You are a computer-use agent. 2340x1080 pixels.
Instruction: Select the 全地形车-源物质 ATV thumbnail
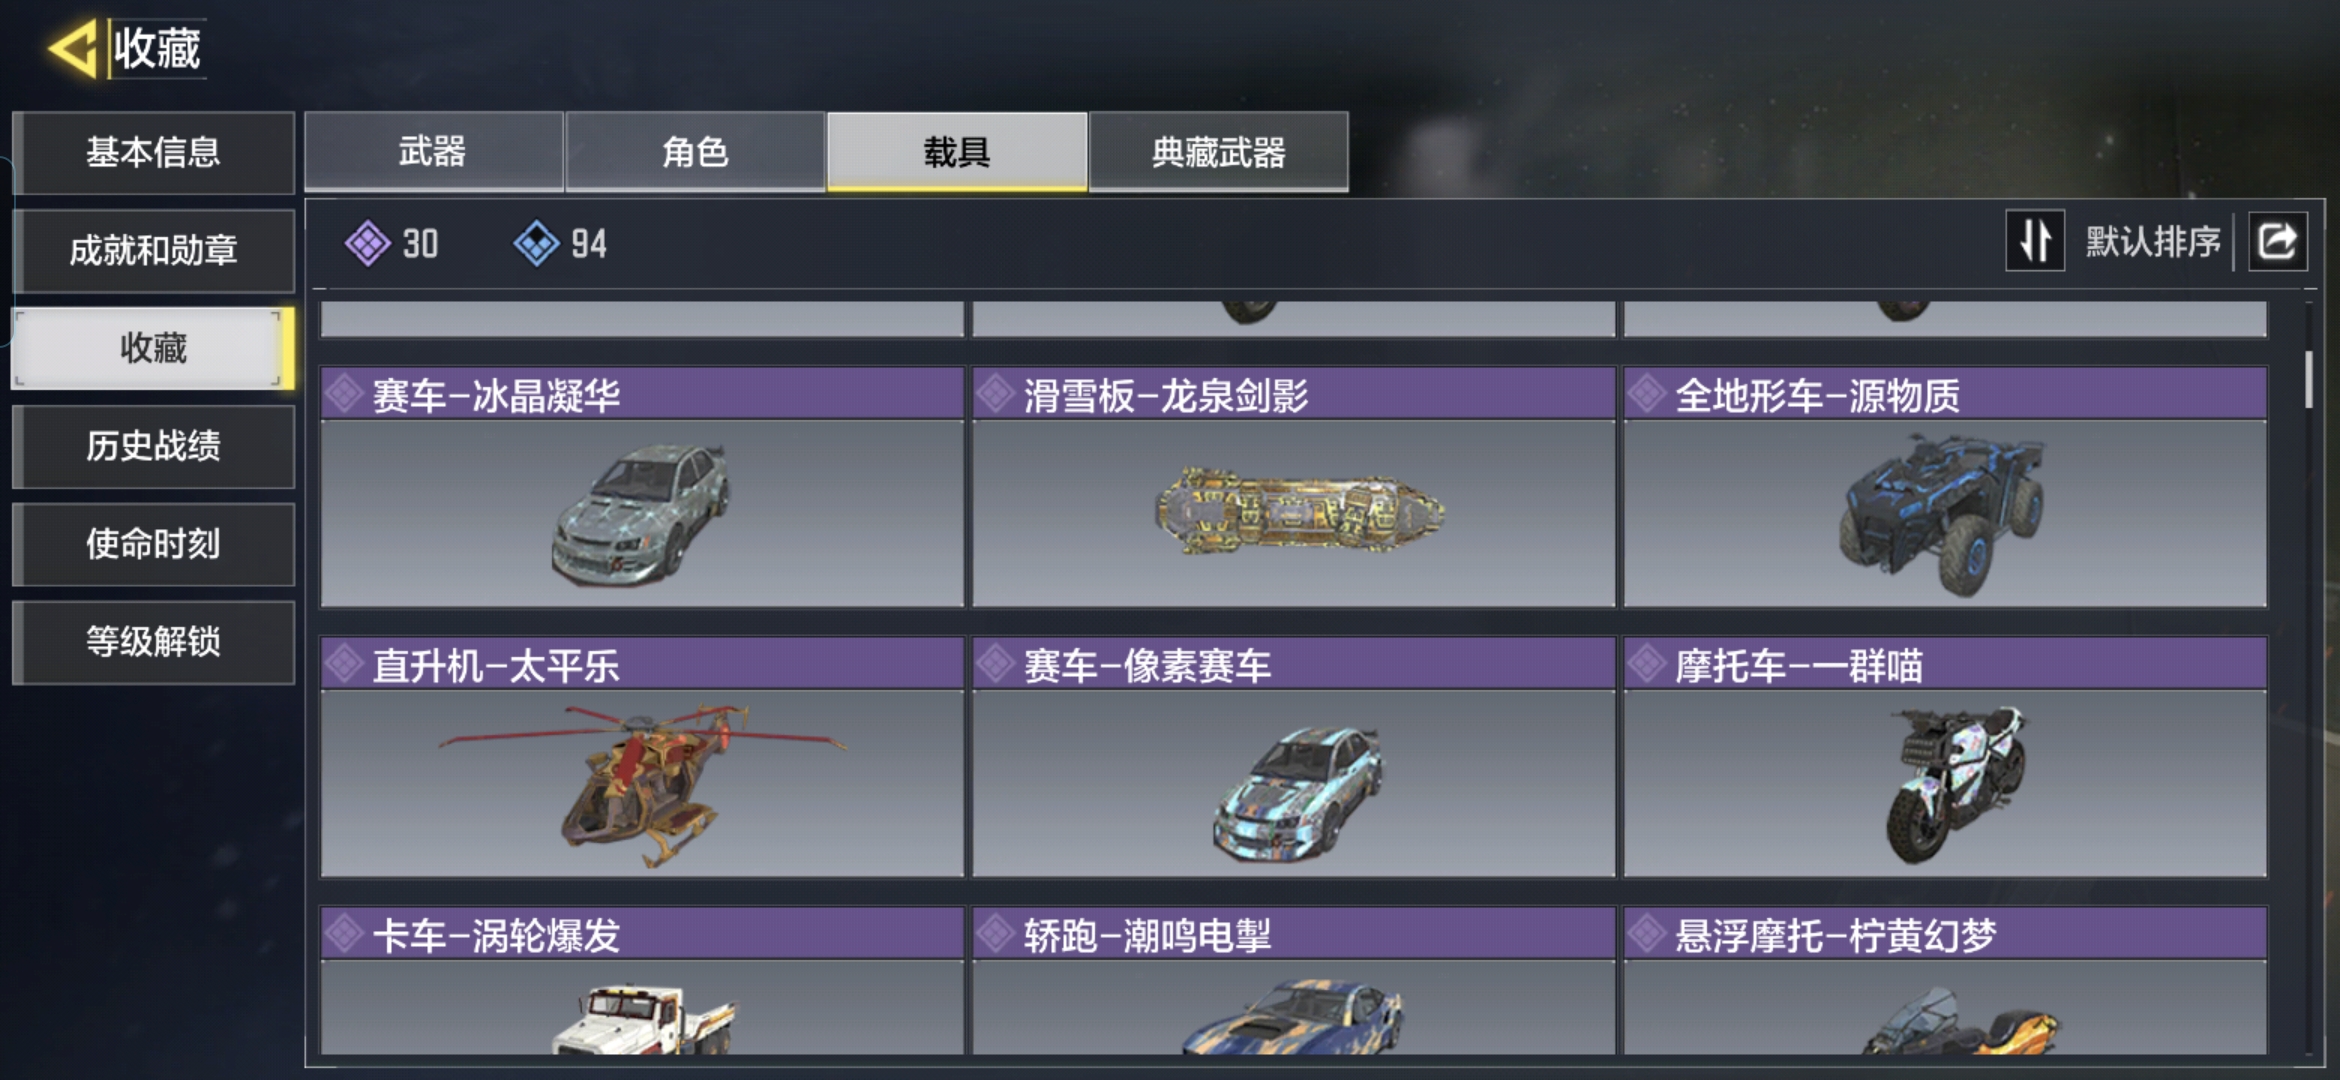(x=1945, y=513)
